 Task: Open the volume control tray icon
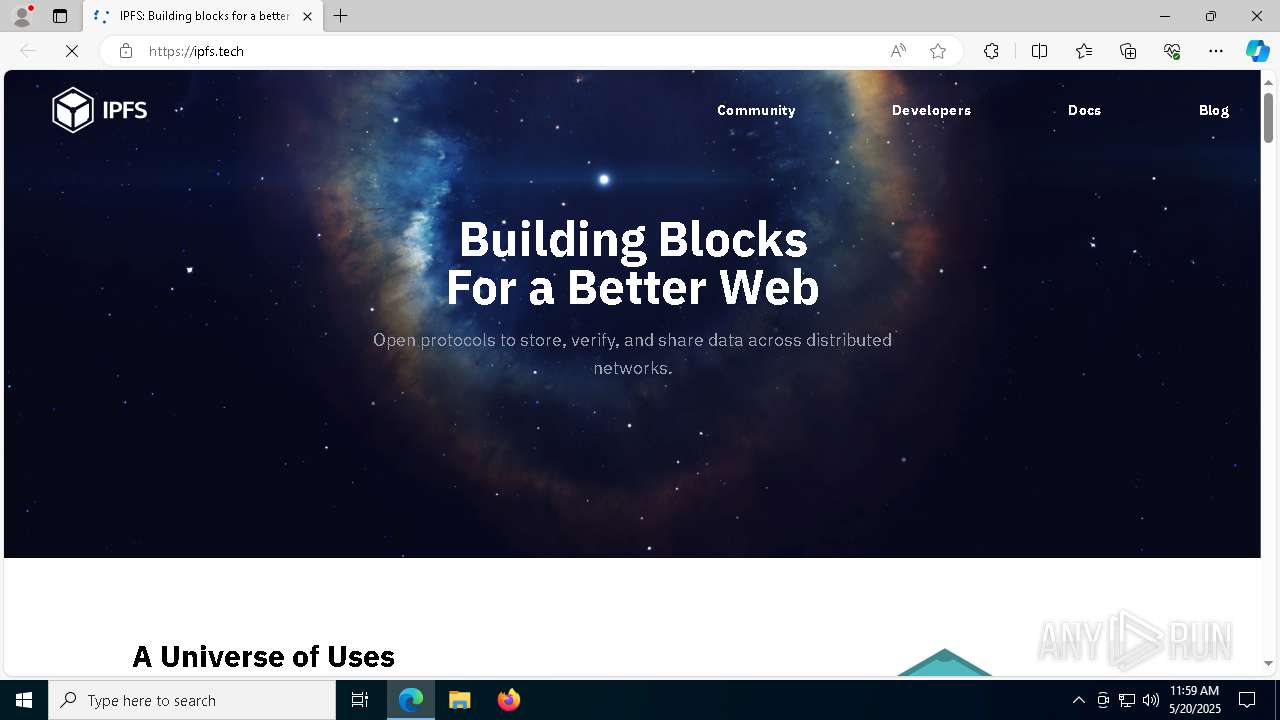coord(1151,700)
